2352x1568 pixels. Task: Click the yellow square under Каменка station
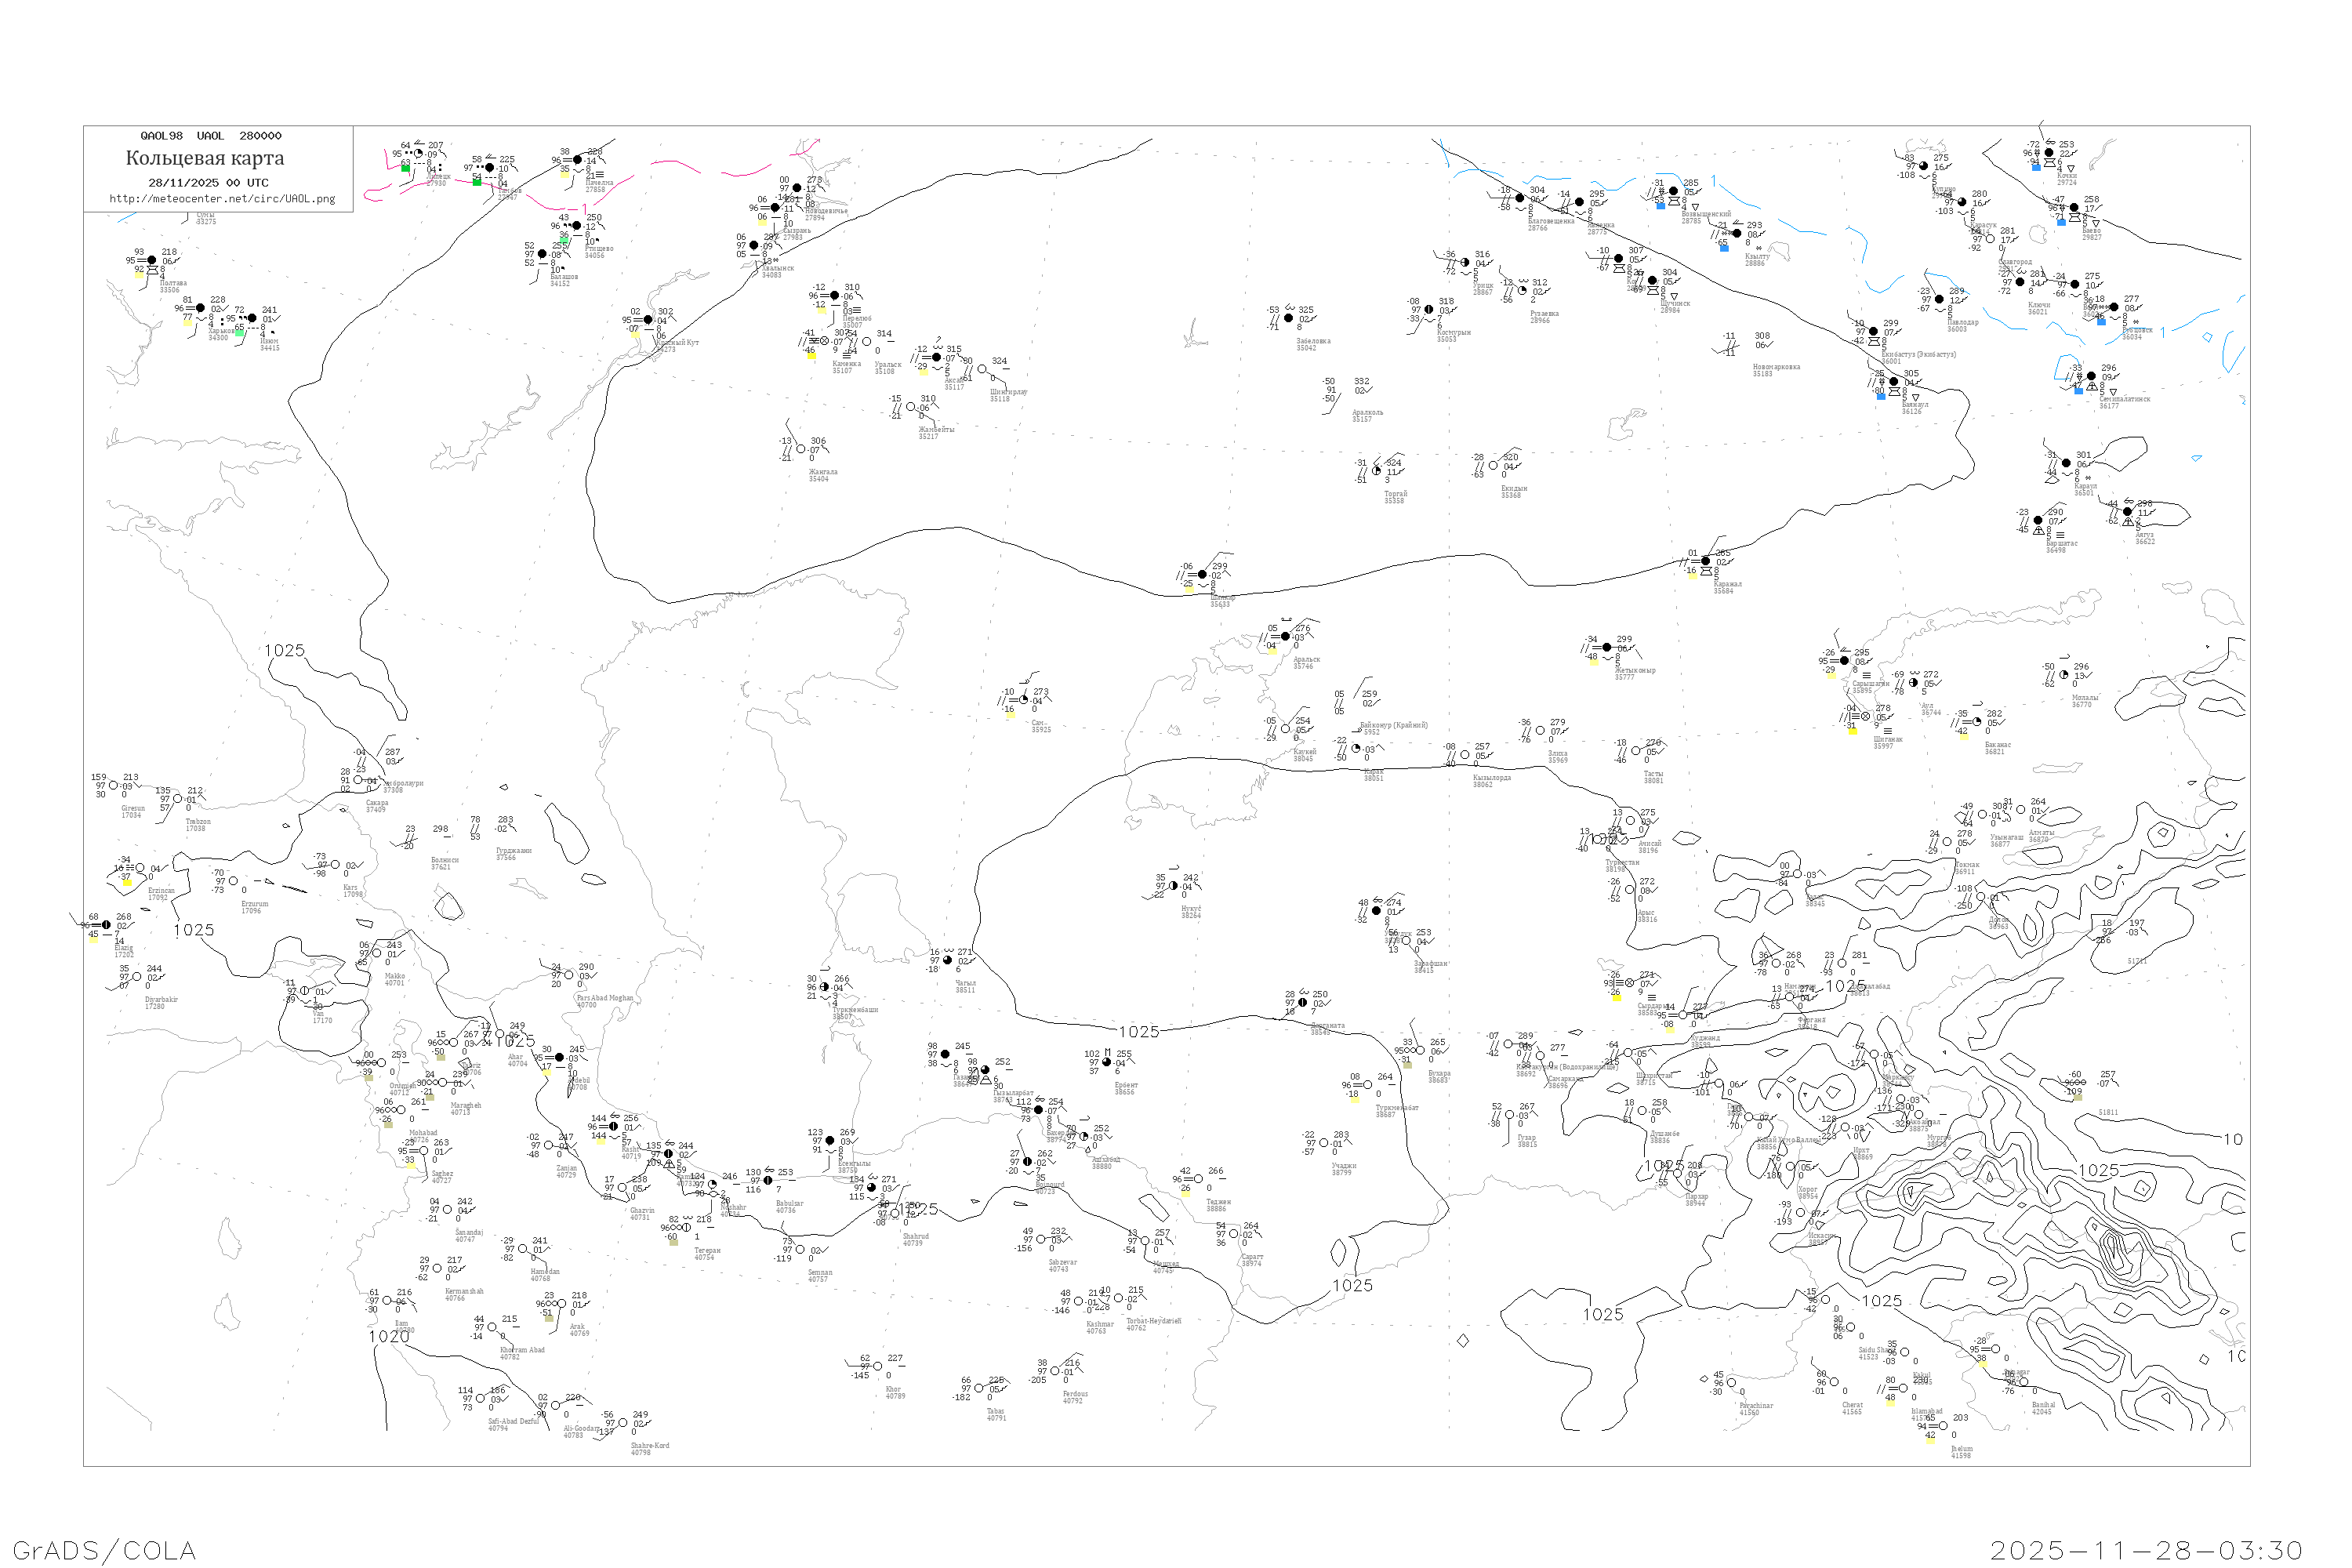(812, 356)
